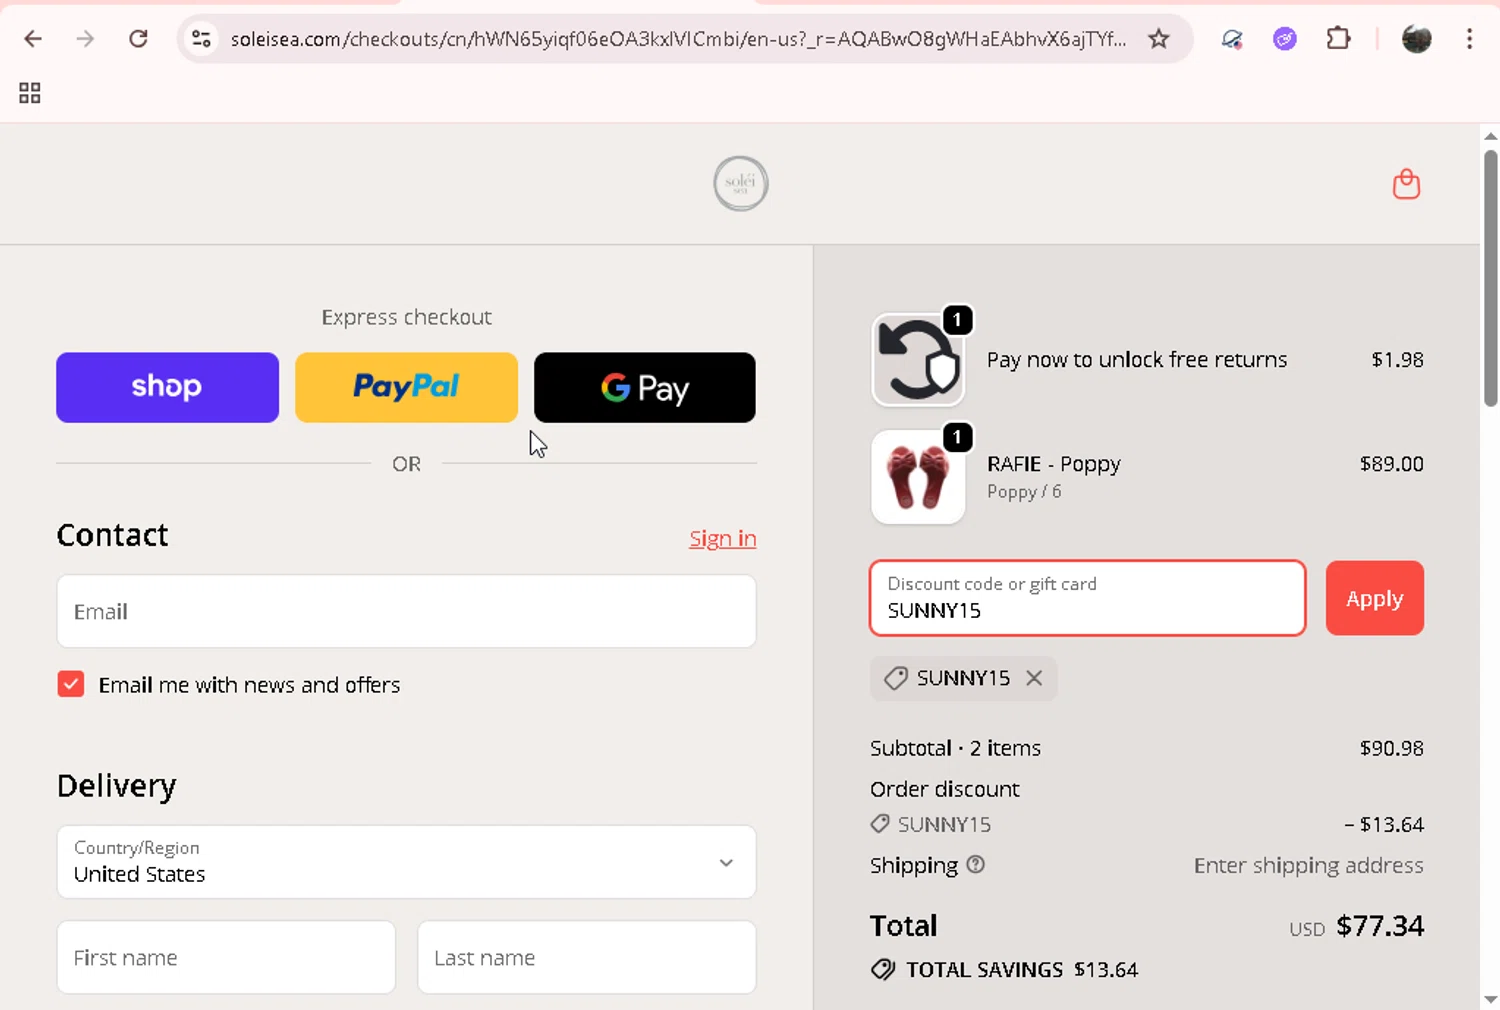The width and height of the screenshot is (1500, 1010).
Task: Open the Country/Region dropdown
Action: (406, 862)
